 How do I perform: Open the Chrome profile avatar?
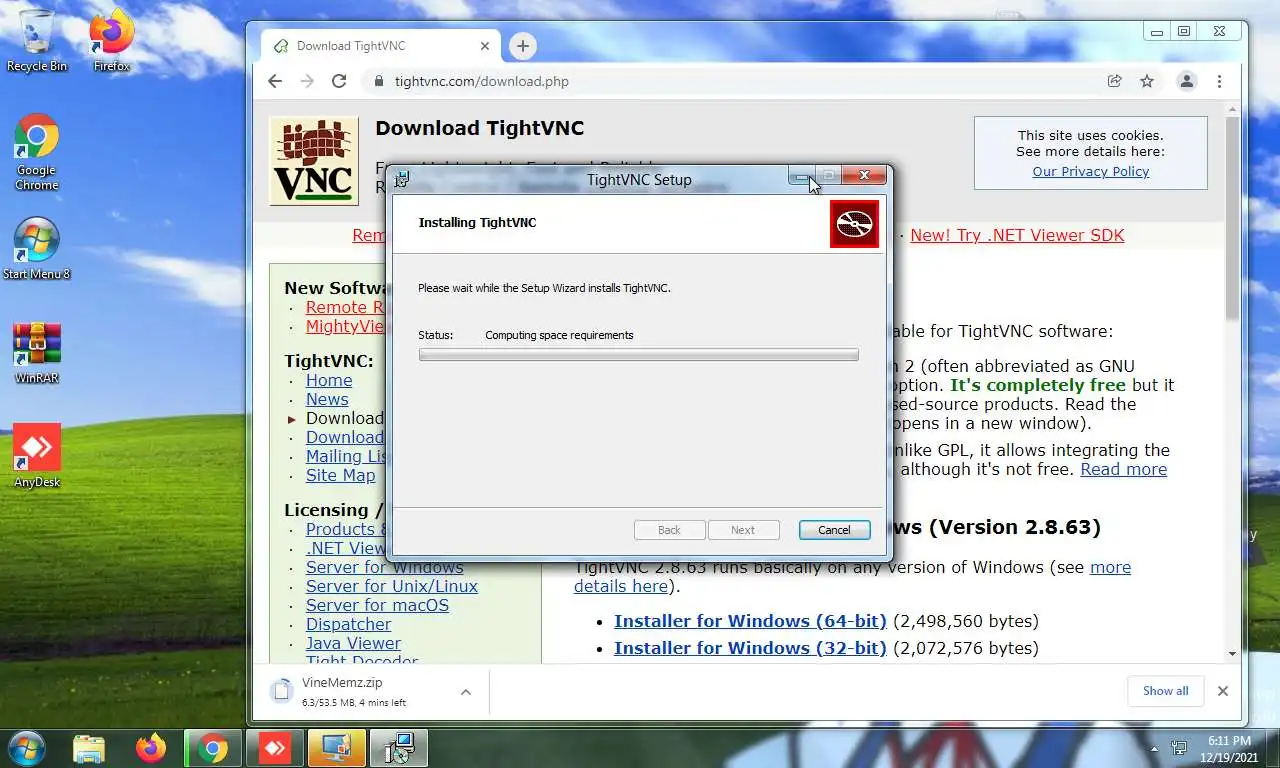click(x=1187, y=81)
